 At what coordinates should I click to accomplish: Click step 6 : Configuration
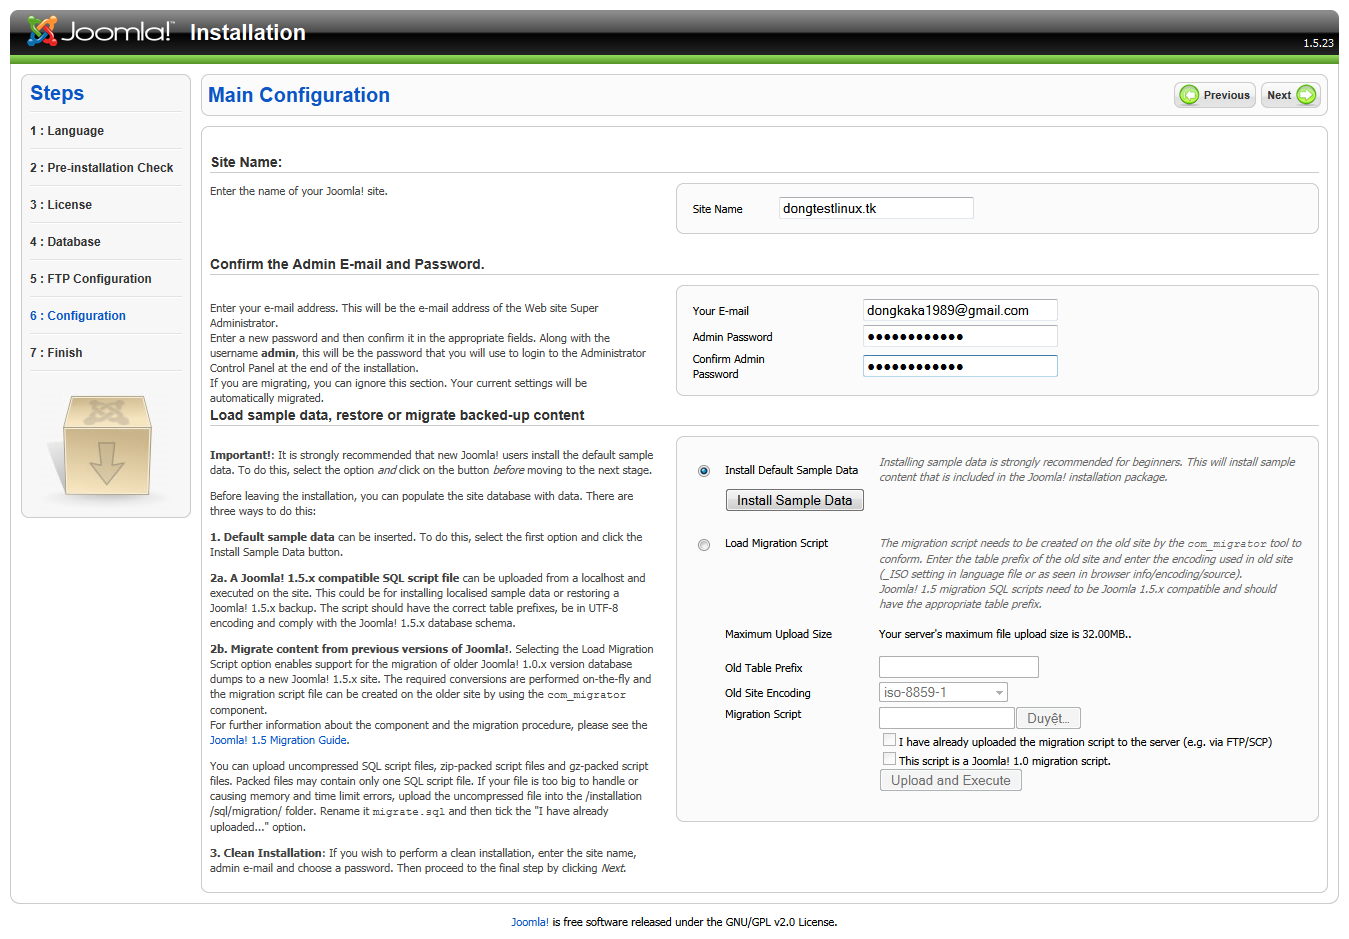point(78,316)
